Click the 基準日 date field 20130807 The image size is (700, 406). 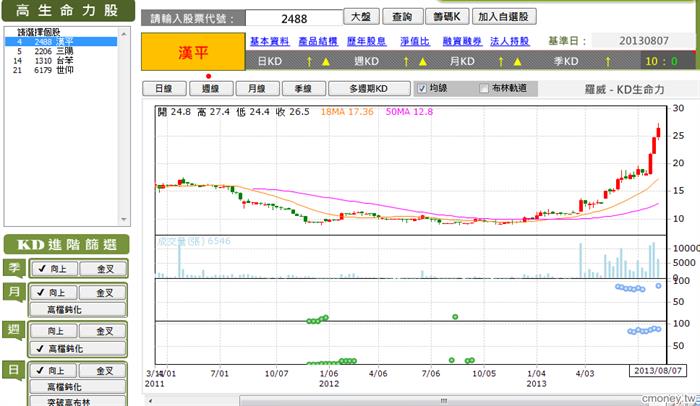(643, 41)
